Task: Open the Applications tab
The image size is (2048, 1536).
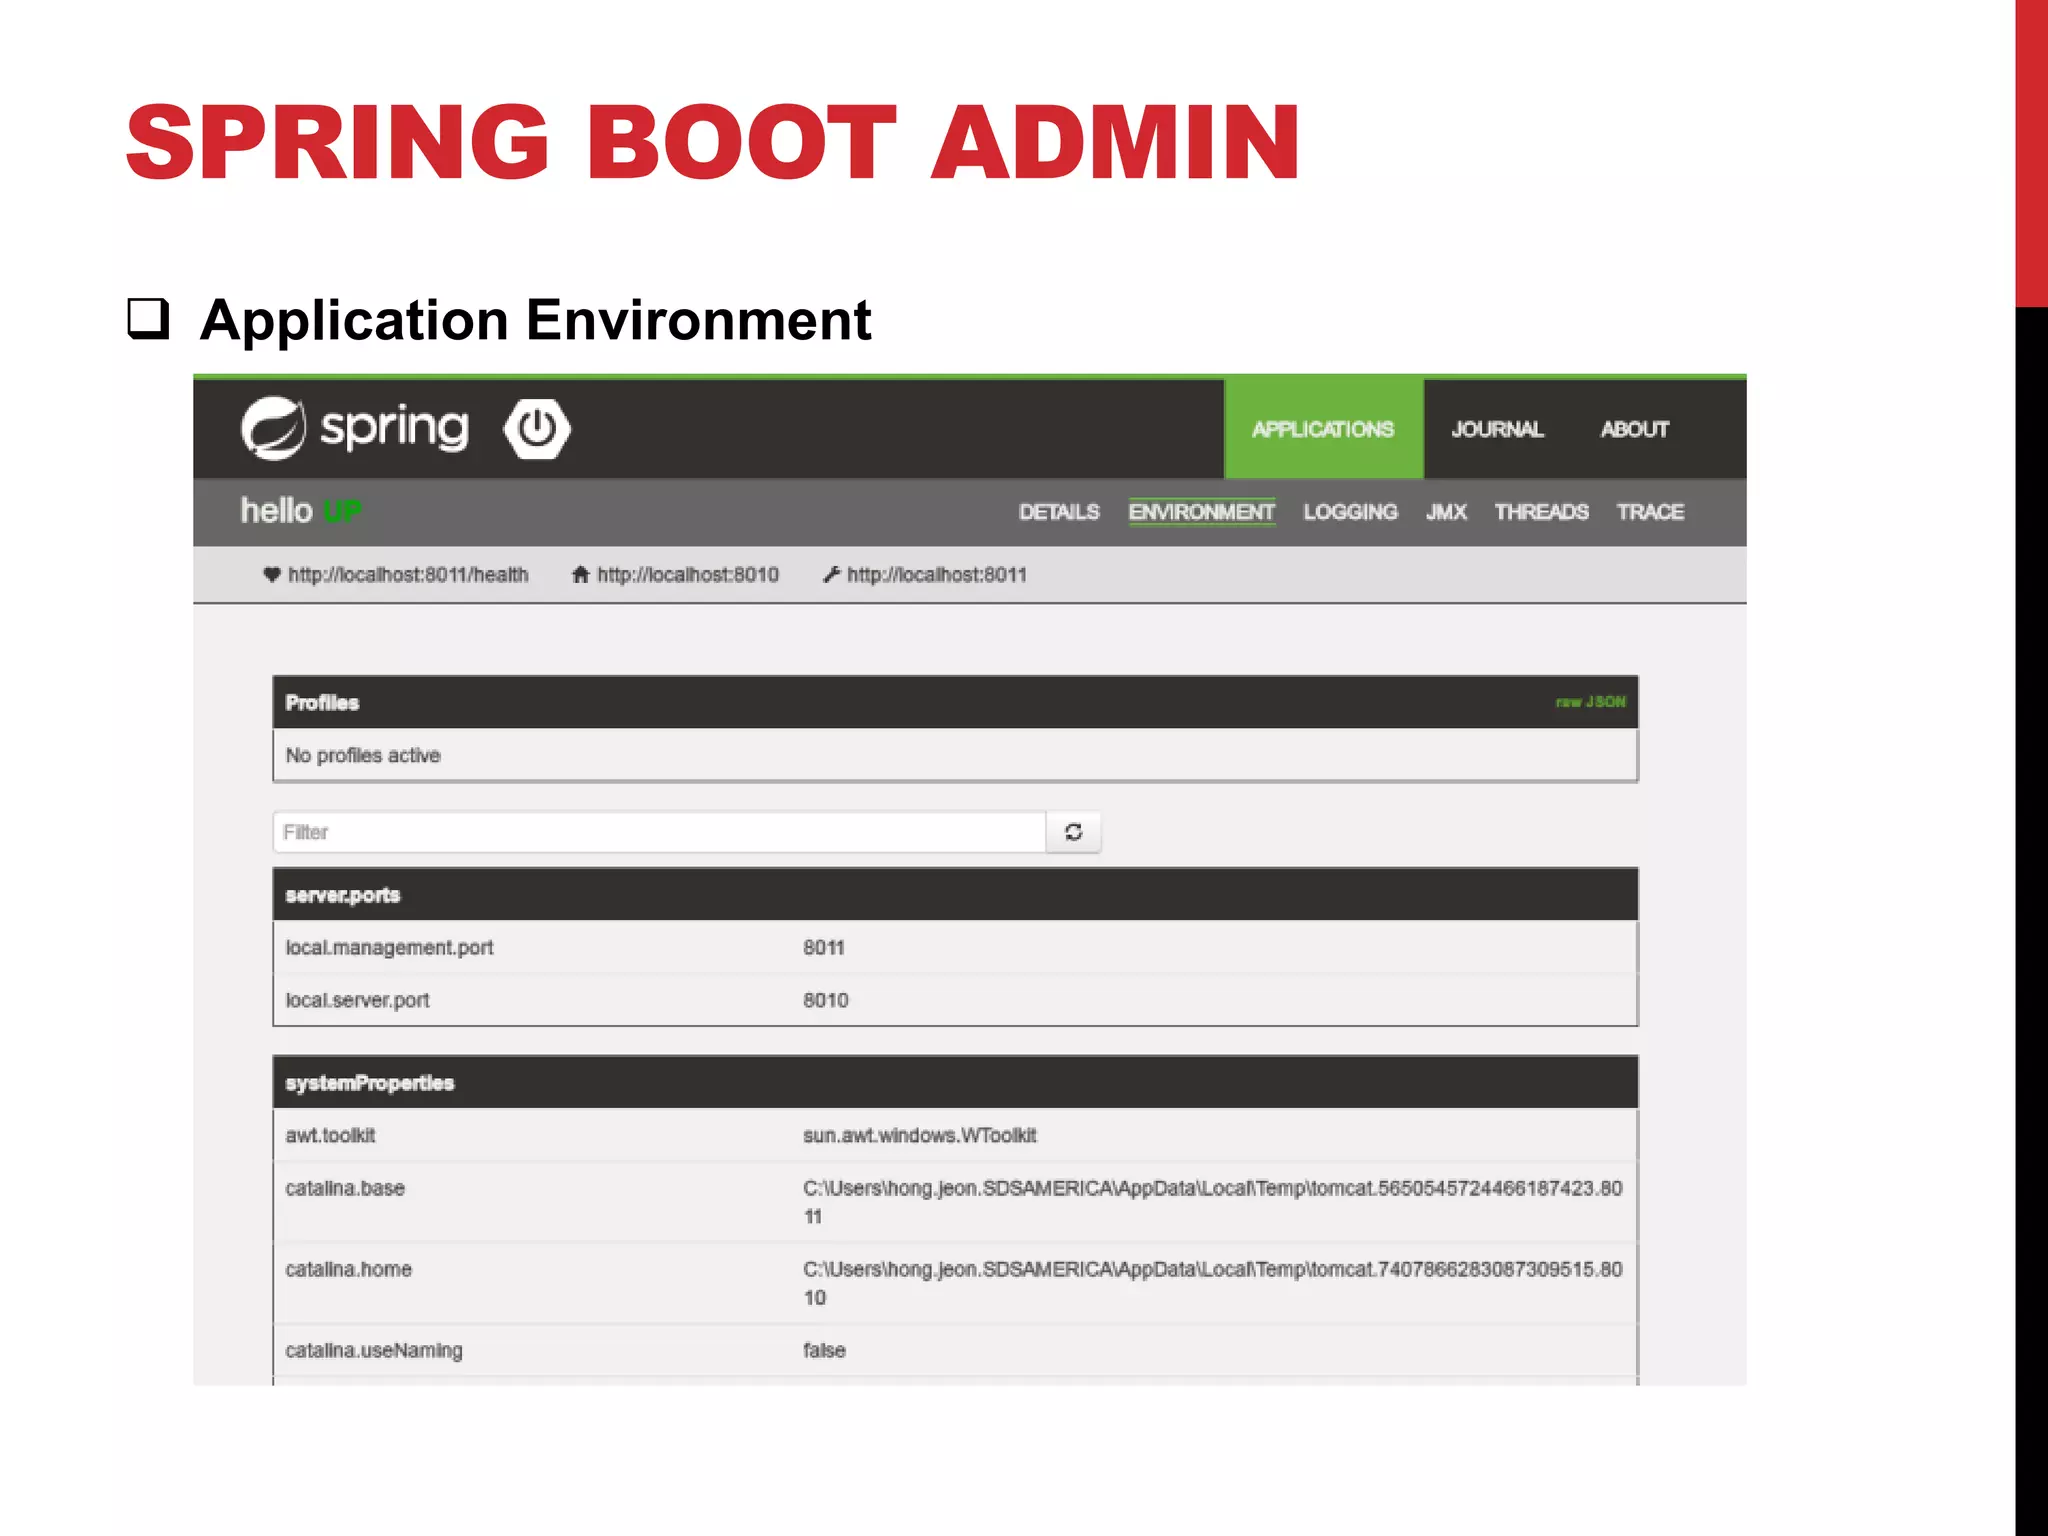Action: (x=1322, y=429)
